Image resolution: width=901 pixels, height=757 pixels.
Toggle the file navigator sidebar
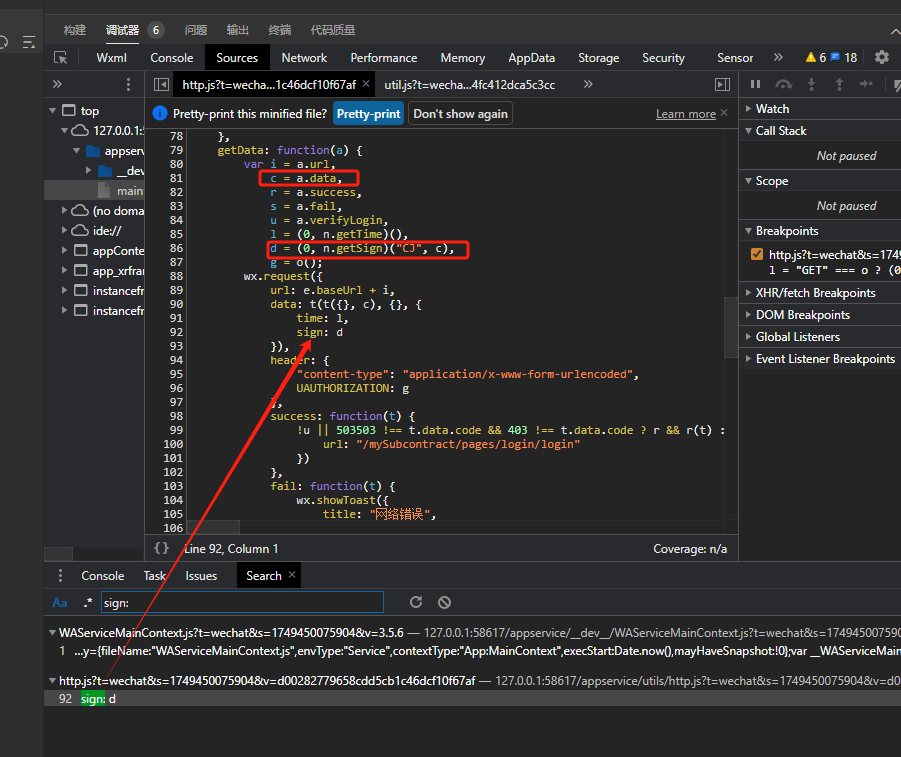(161, 84)
